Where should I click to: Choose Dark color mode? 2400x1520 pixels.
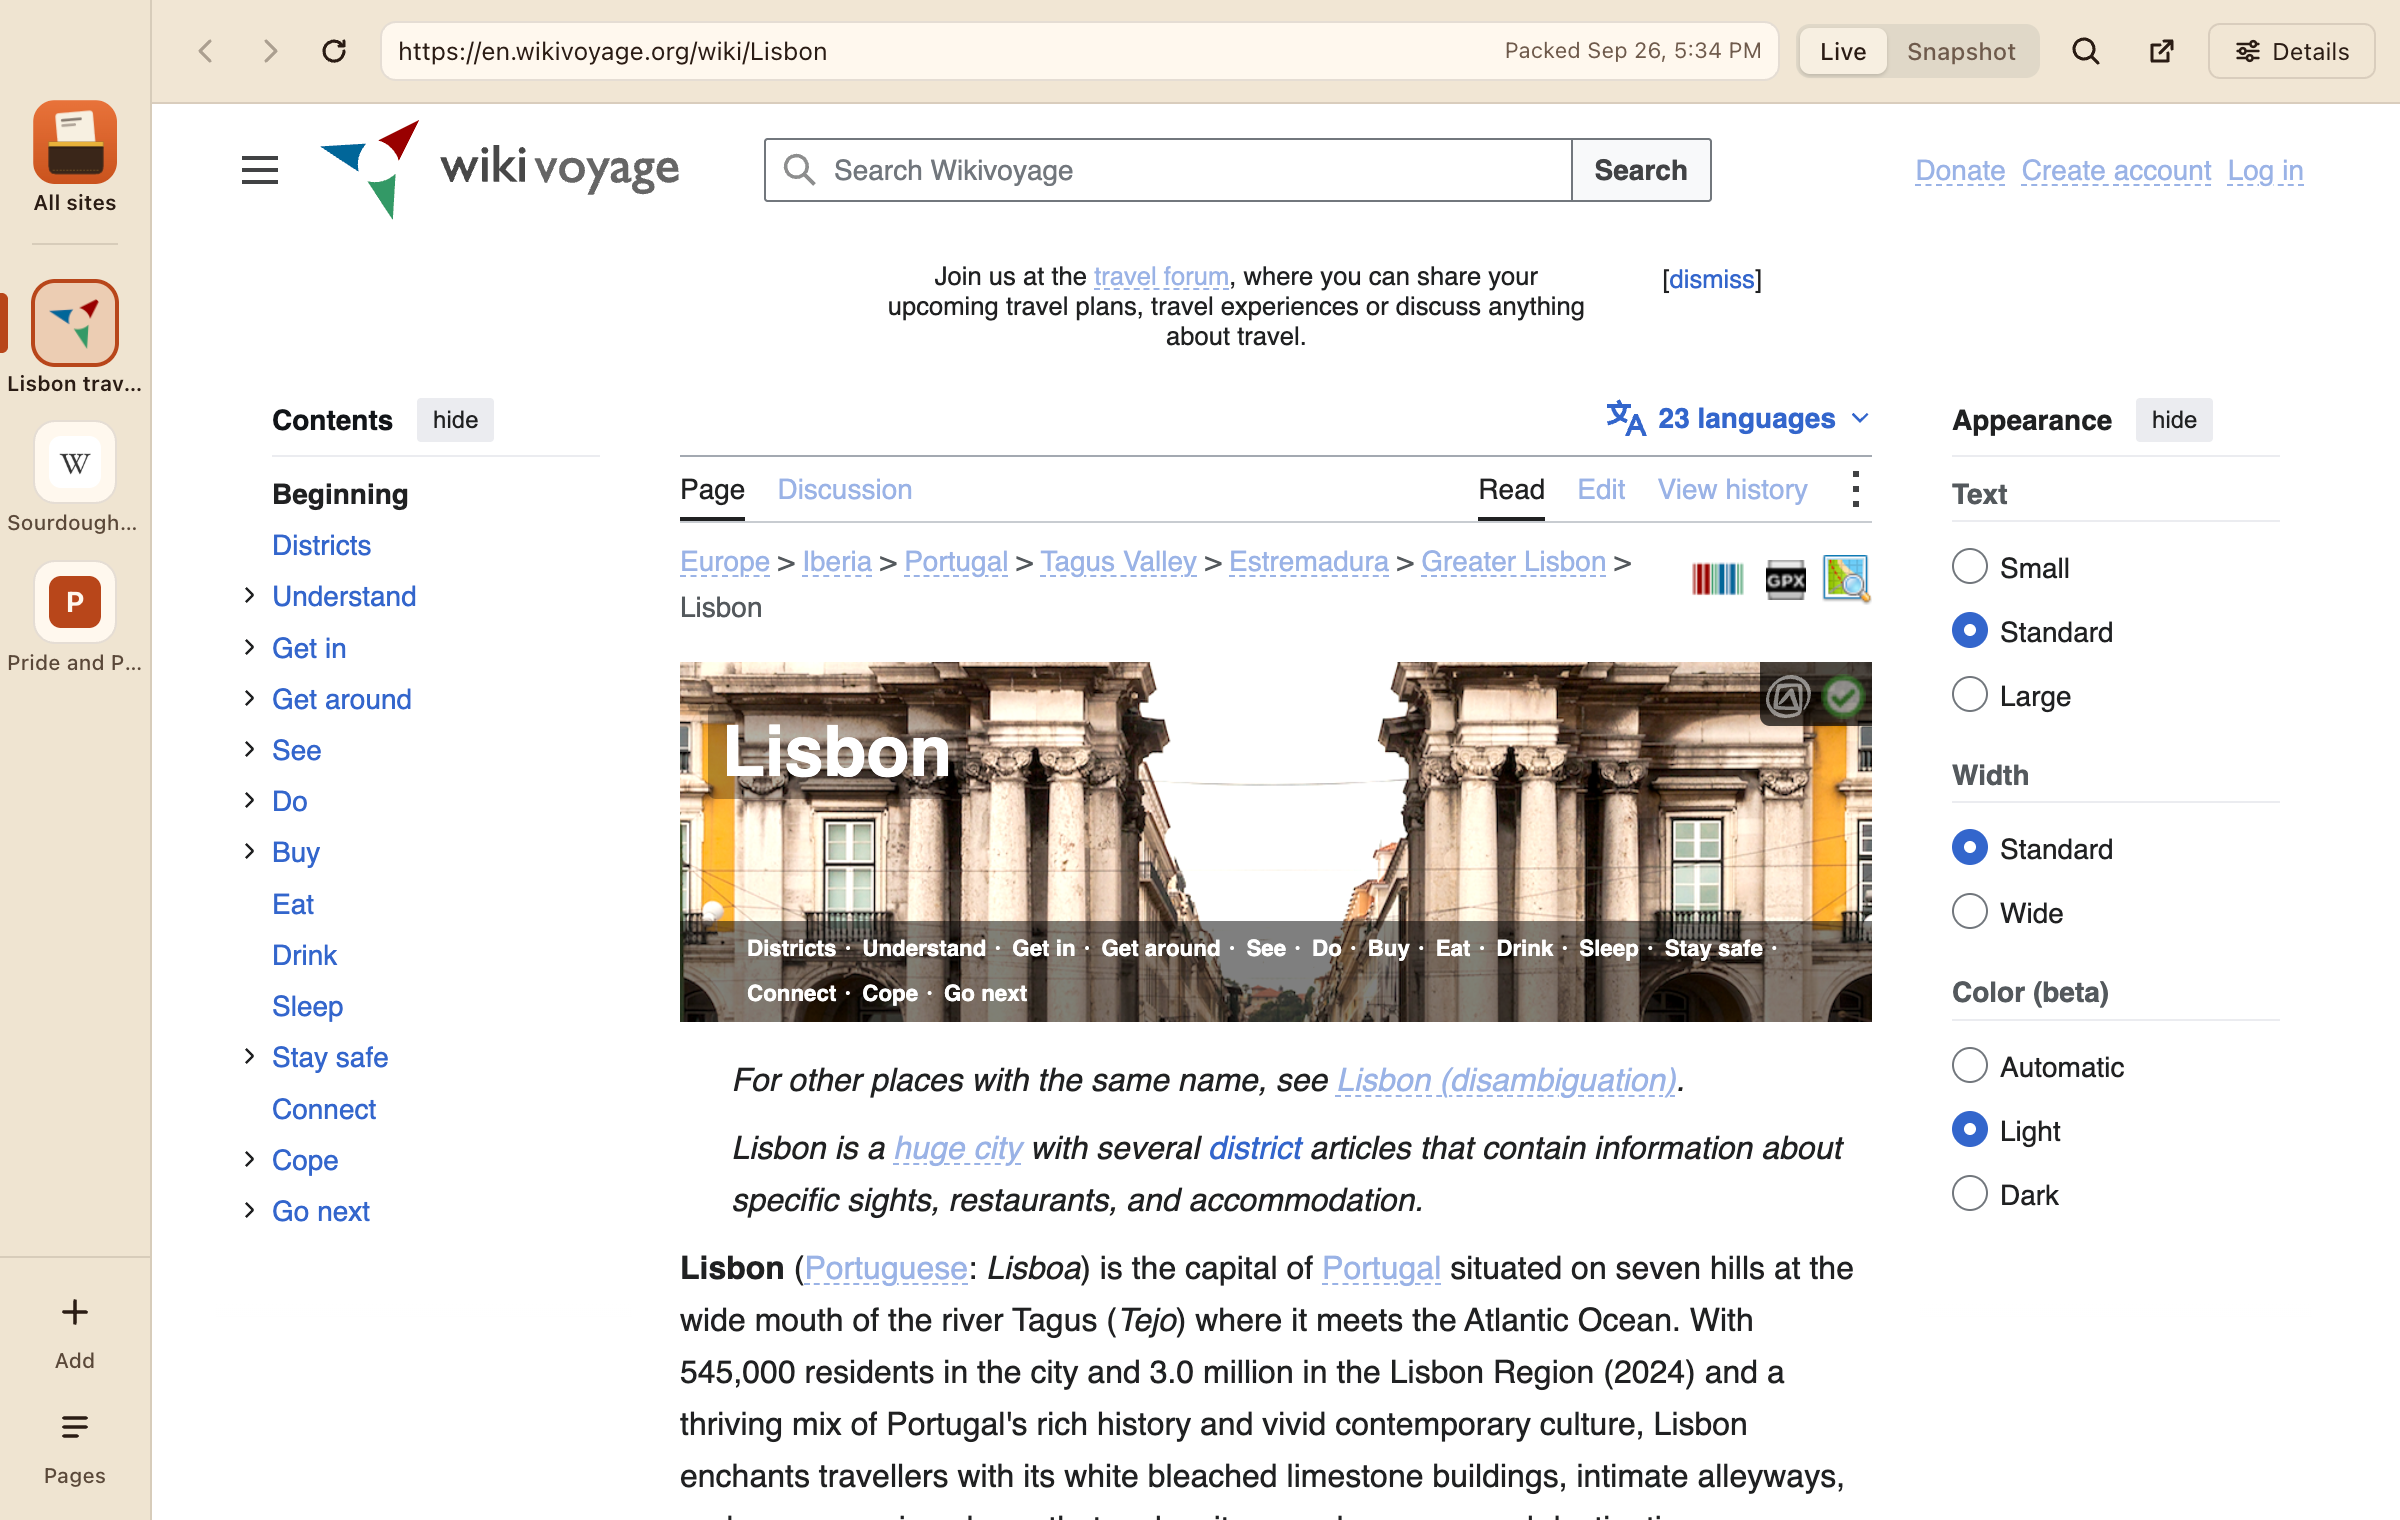[1970, 1194]
